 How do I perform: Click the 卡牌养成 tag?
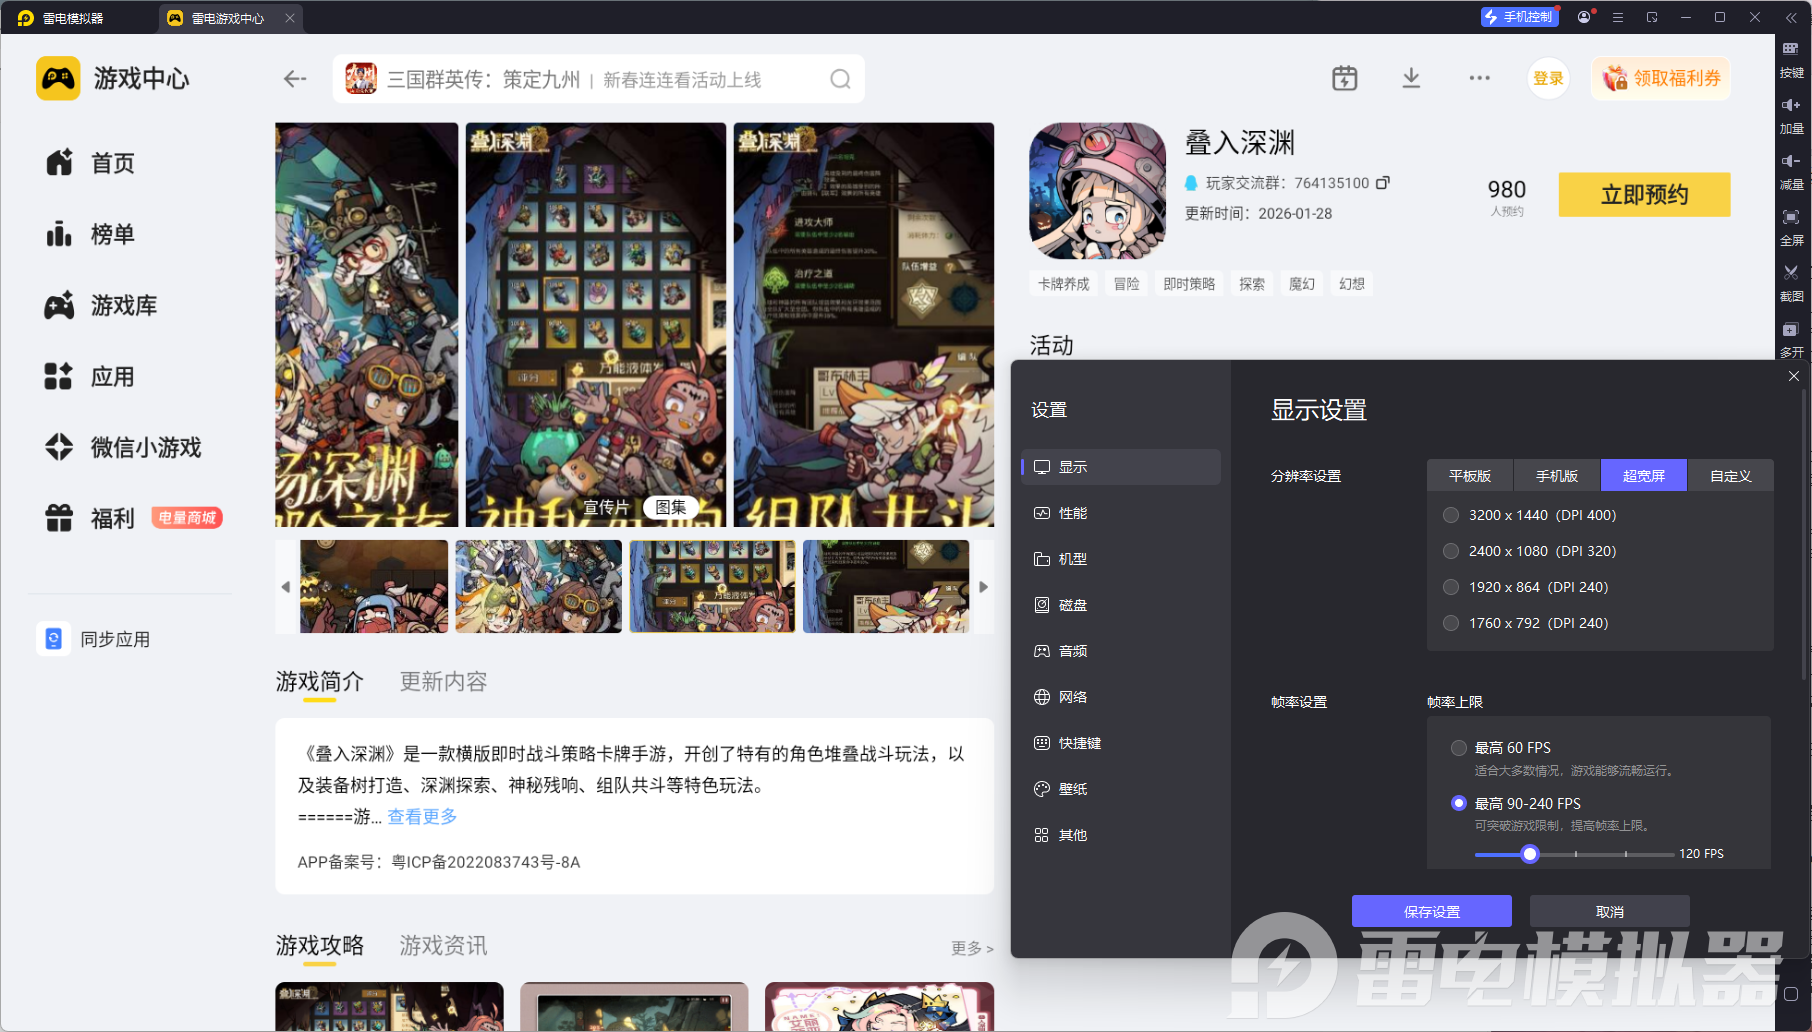[x=1063, y=284]
